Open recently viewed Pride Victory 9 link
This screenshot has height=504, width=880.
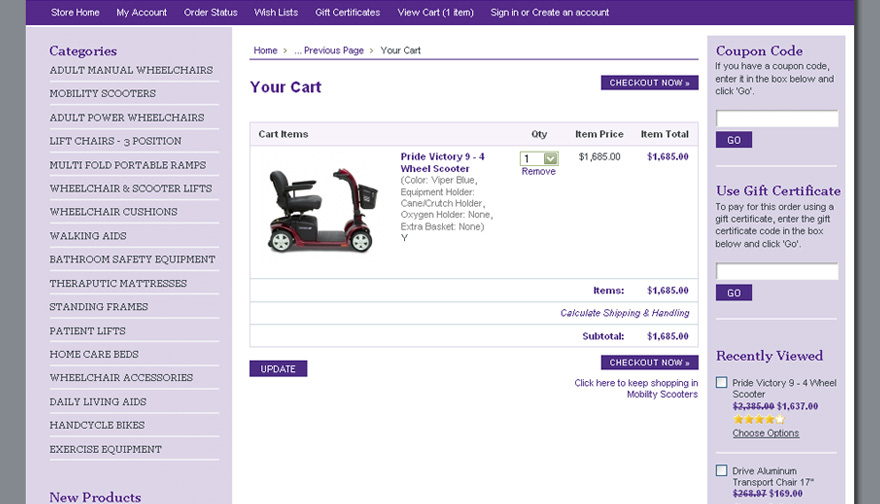coord(784,388)
